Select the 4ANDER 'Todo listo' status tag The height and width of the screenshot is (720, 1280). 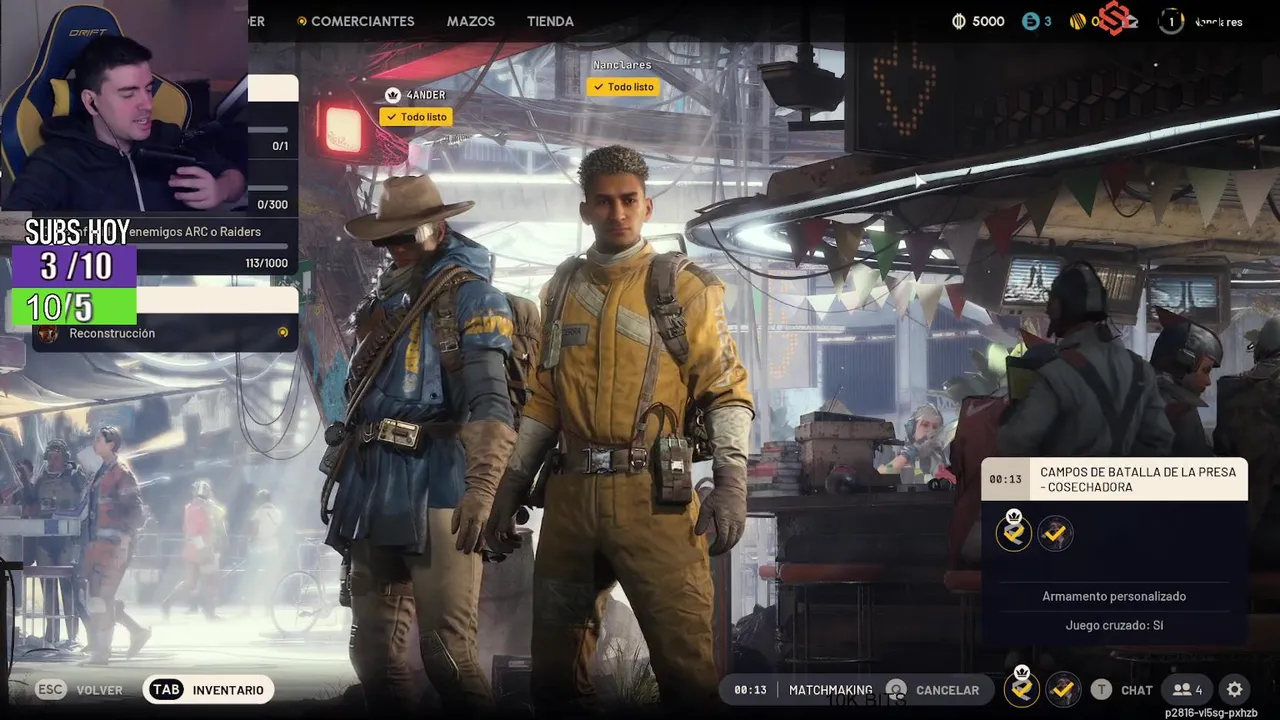[x=415, y=117]
